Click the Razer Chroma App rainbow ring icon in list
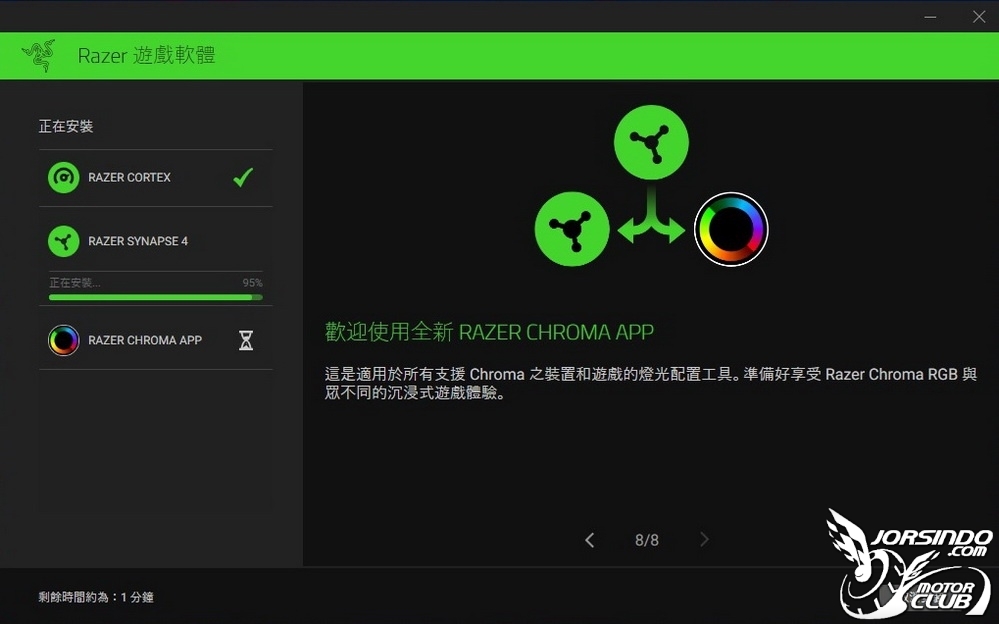The image size is (999, 624). (x=64, y=340)
